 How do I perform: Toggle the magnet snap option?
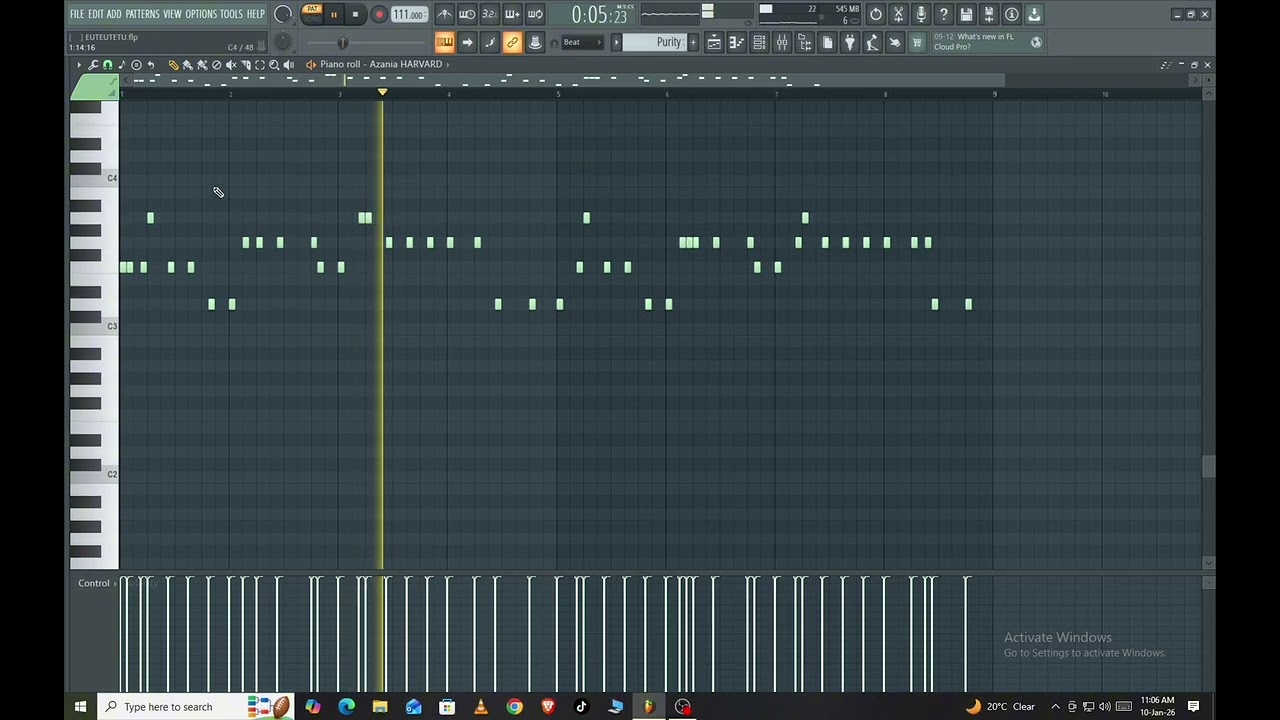tap(107, 64)
